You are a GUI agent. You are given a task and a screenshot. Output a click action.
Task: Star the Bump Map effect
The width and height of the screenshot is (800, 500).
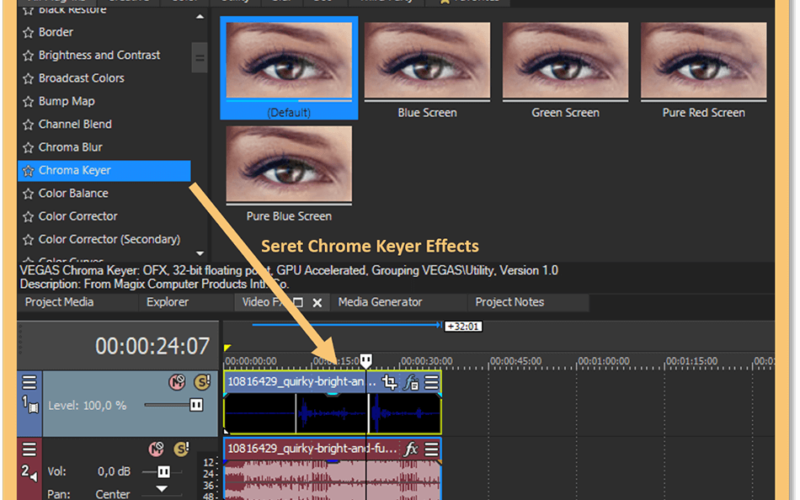point(28,102)
